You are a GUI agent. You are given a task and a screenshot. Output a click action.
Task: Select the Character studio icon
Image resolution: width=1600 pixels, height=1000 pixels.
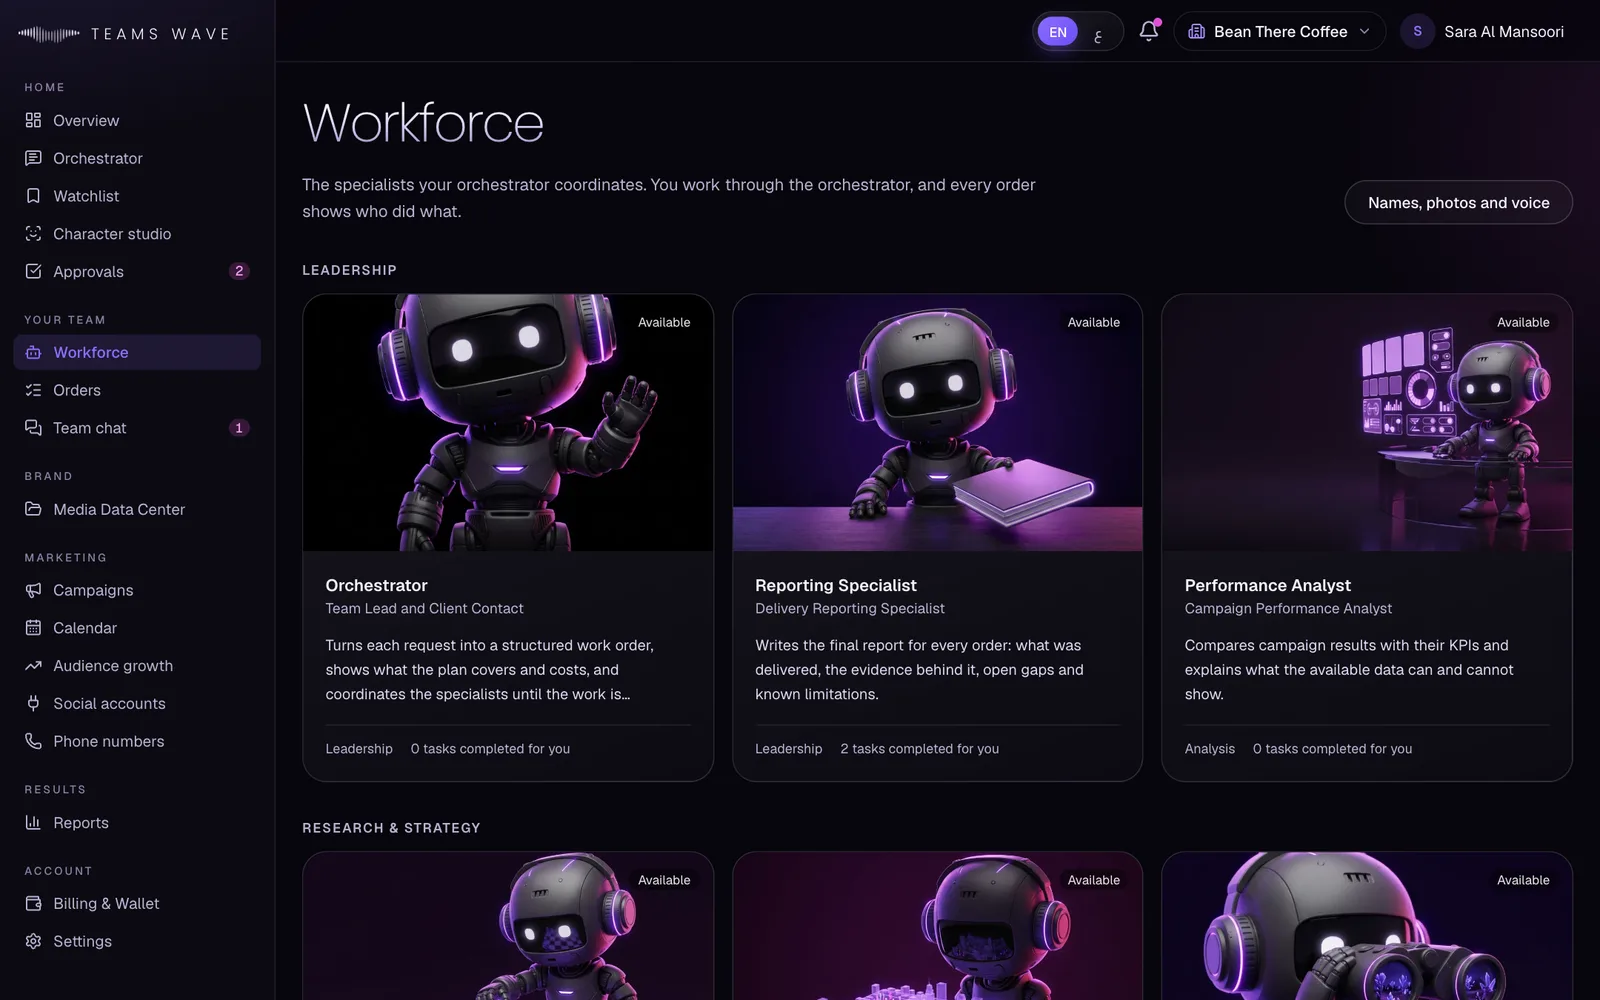pos(33,233)
